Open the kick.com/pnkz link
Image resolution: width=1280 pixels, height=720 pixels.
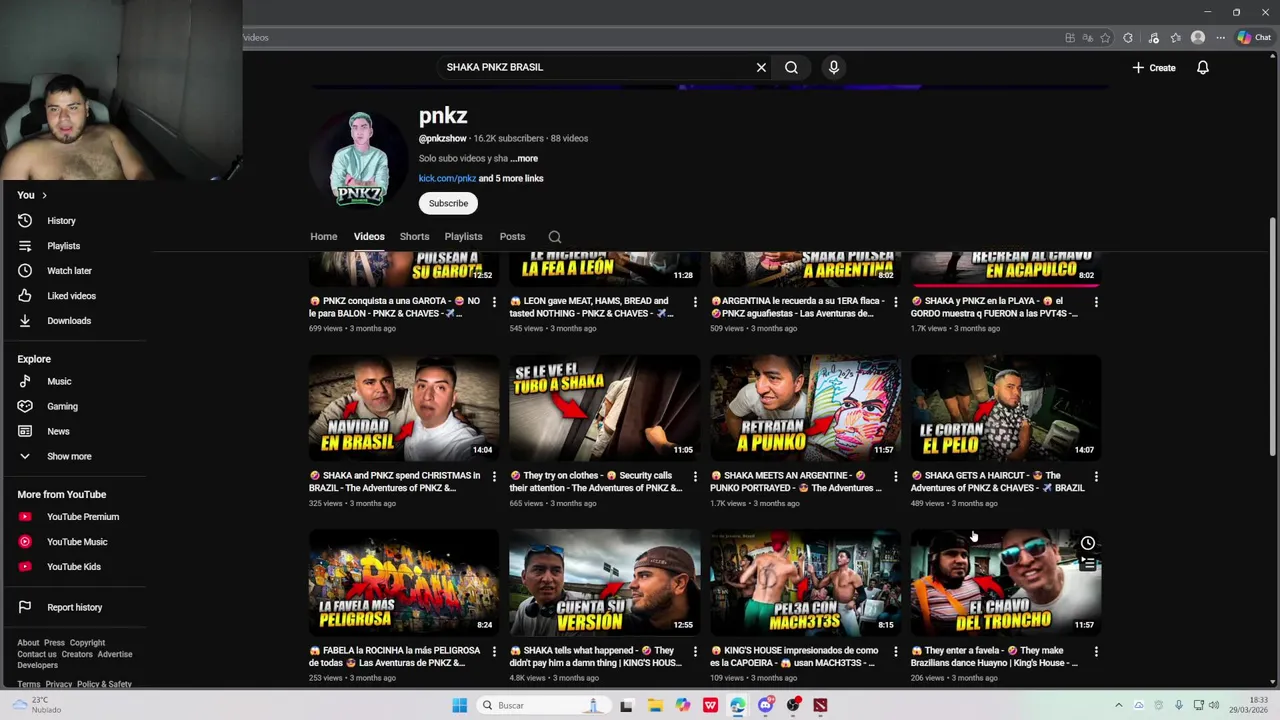pyautogui.click(x=447, y=178)
